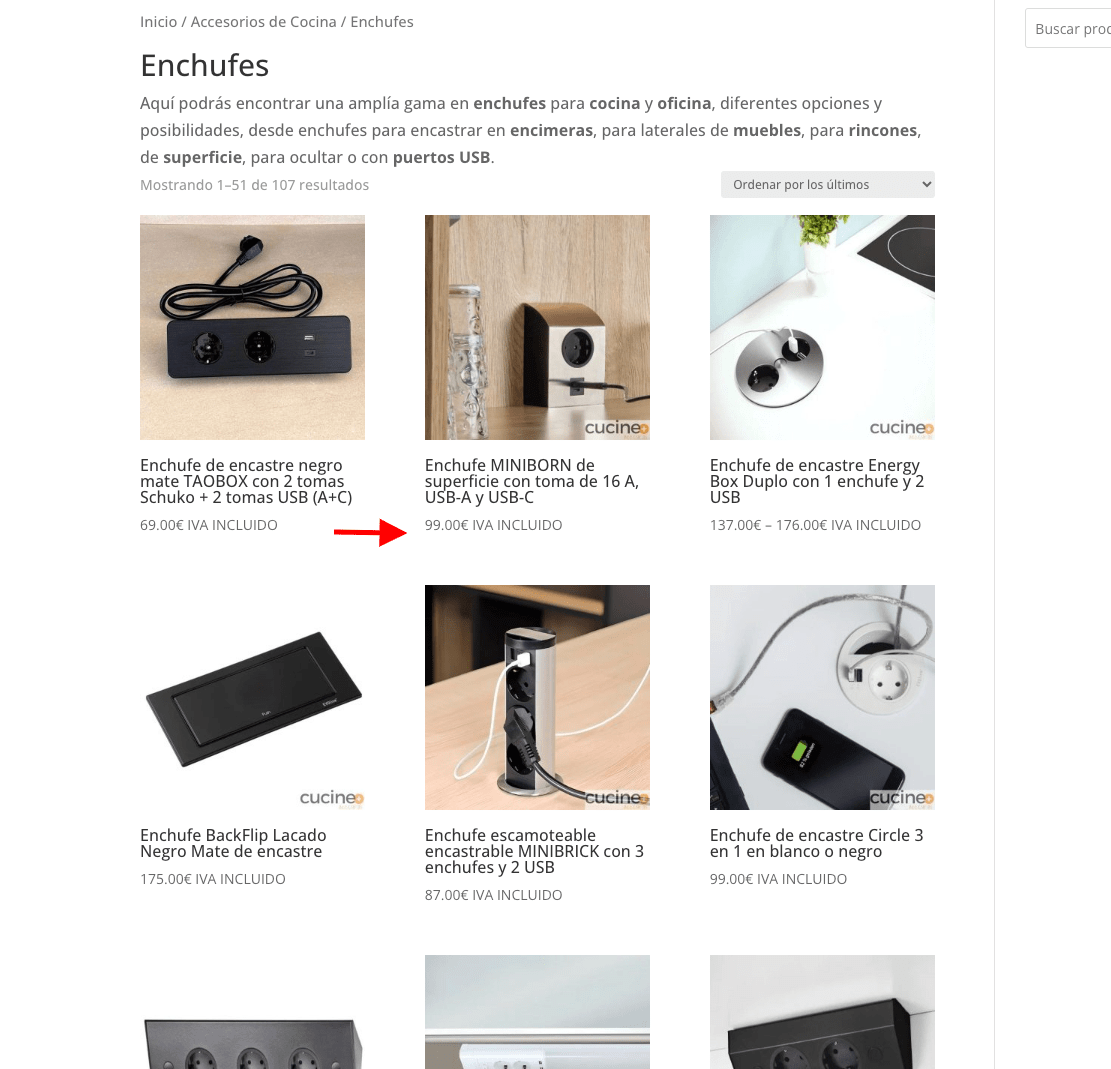Click the bottom-middle white socket strip image

click(x=537, y=1012)
